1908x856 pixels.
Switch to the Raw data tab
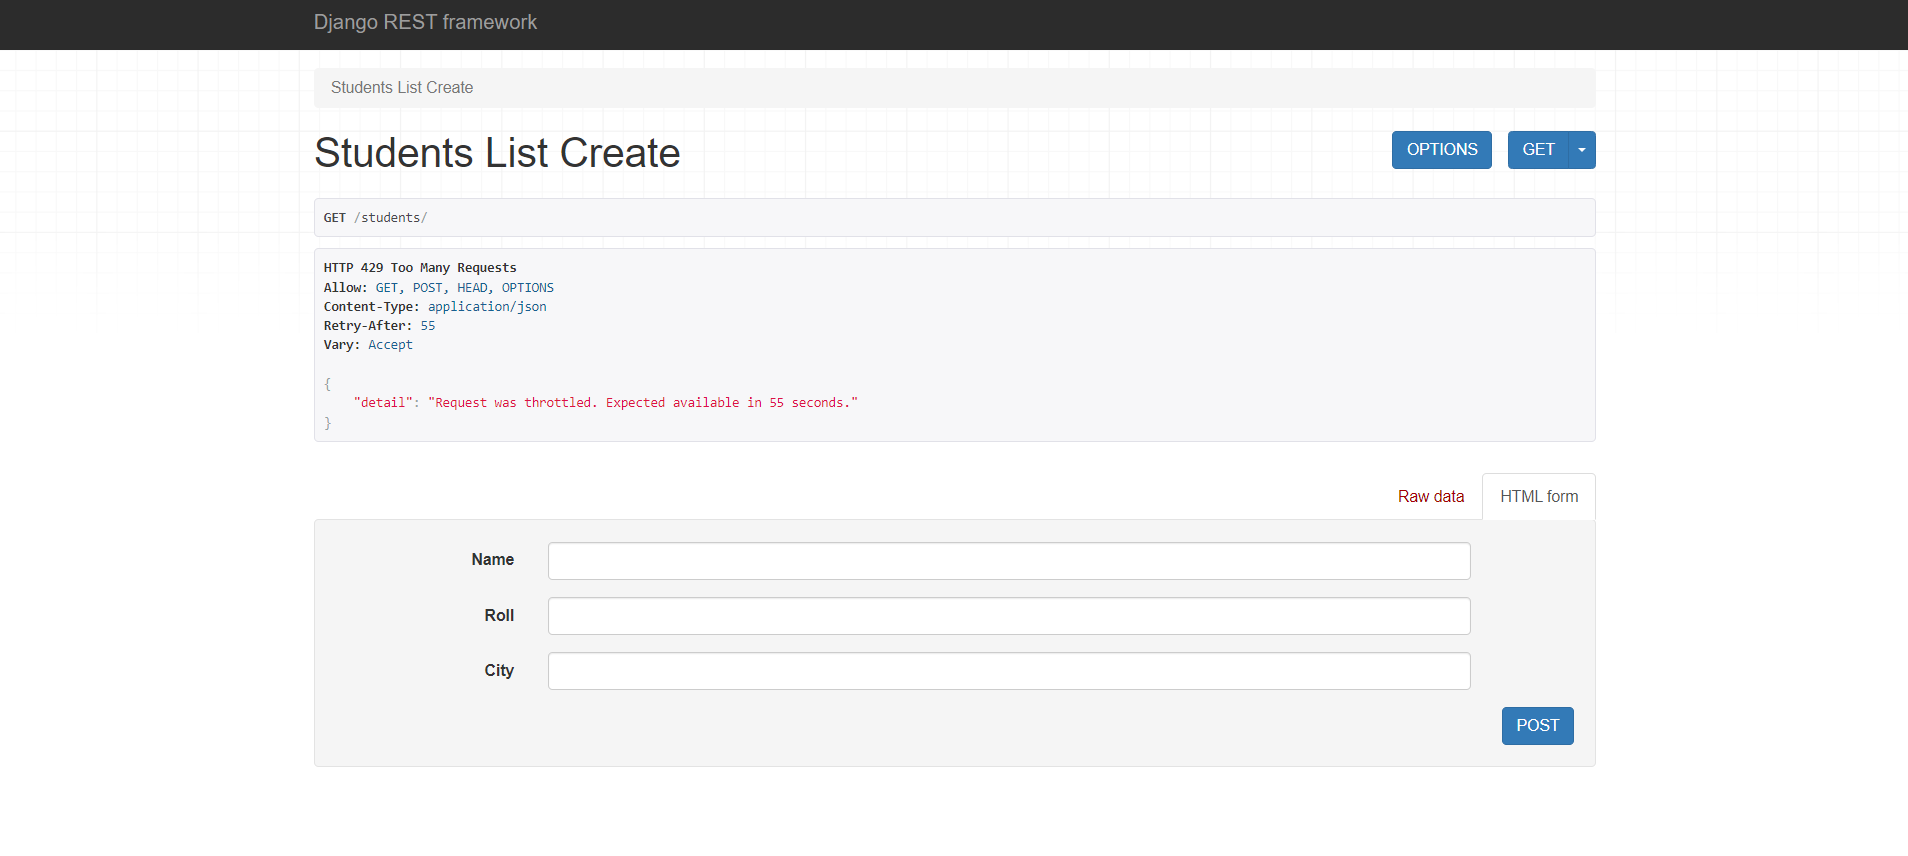coord(1430,497)
